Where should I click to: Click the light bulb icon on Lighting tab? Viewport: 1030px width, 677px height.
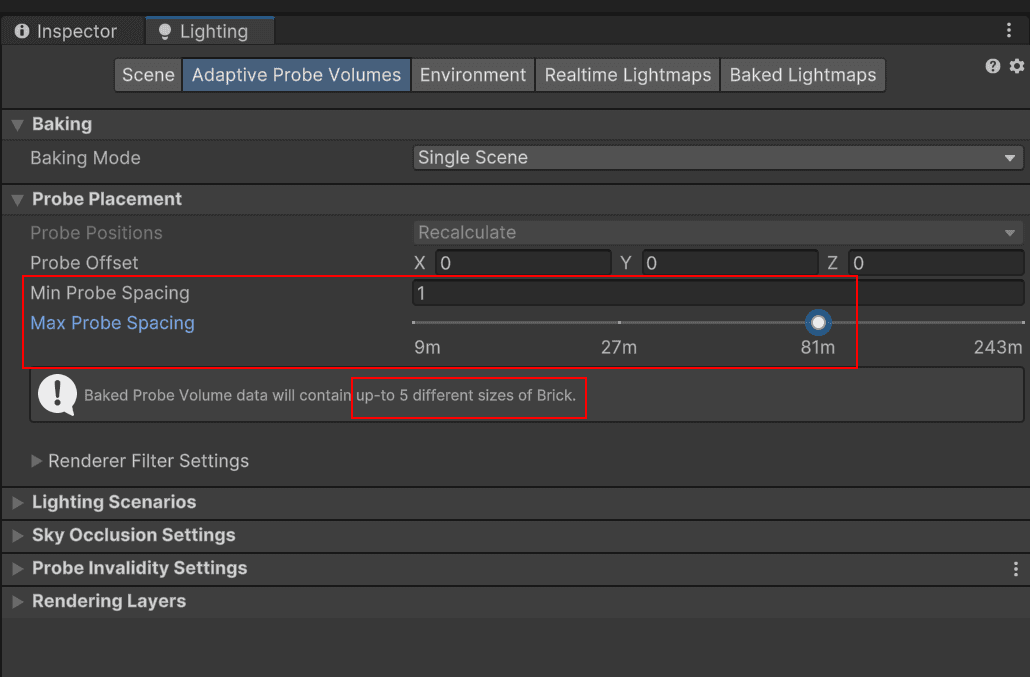tap(164, 31)
